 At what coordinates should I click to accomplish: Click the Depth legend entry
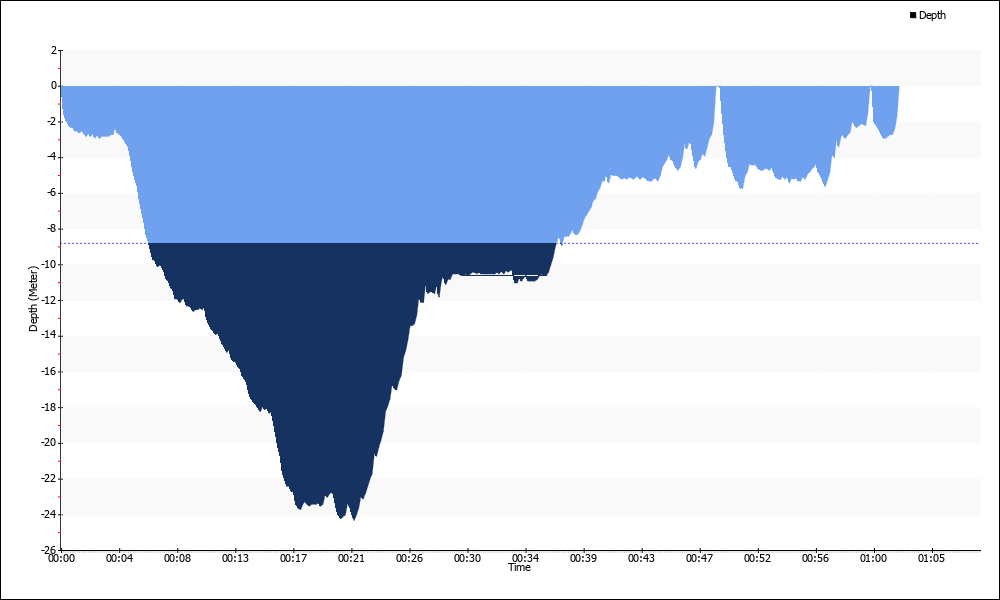pyautogui.click(x=928, y=15)
